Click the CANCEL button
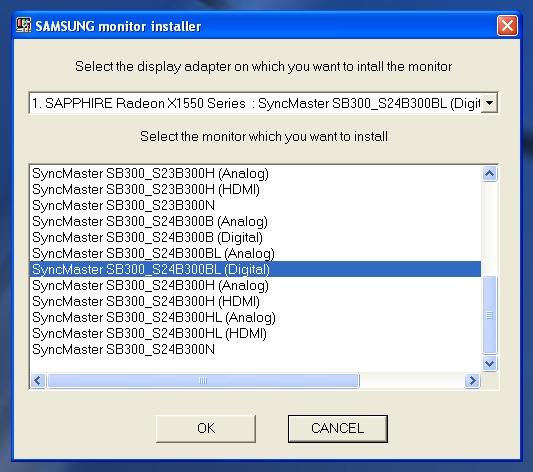The width and height of the screenshot is (533, 472). coord(338,429)
